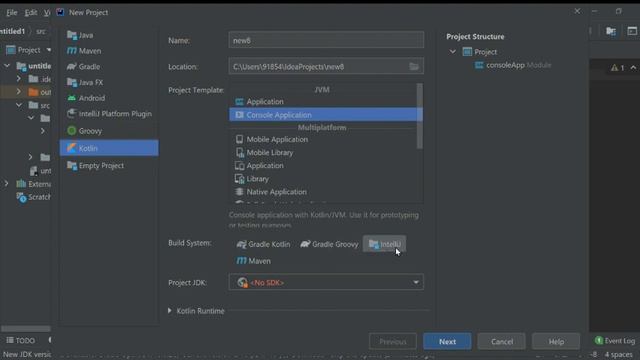The height and width of the screenshot is (360, 640).
Task: Select Project node in Project Structure
Action: 480,52
